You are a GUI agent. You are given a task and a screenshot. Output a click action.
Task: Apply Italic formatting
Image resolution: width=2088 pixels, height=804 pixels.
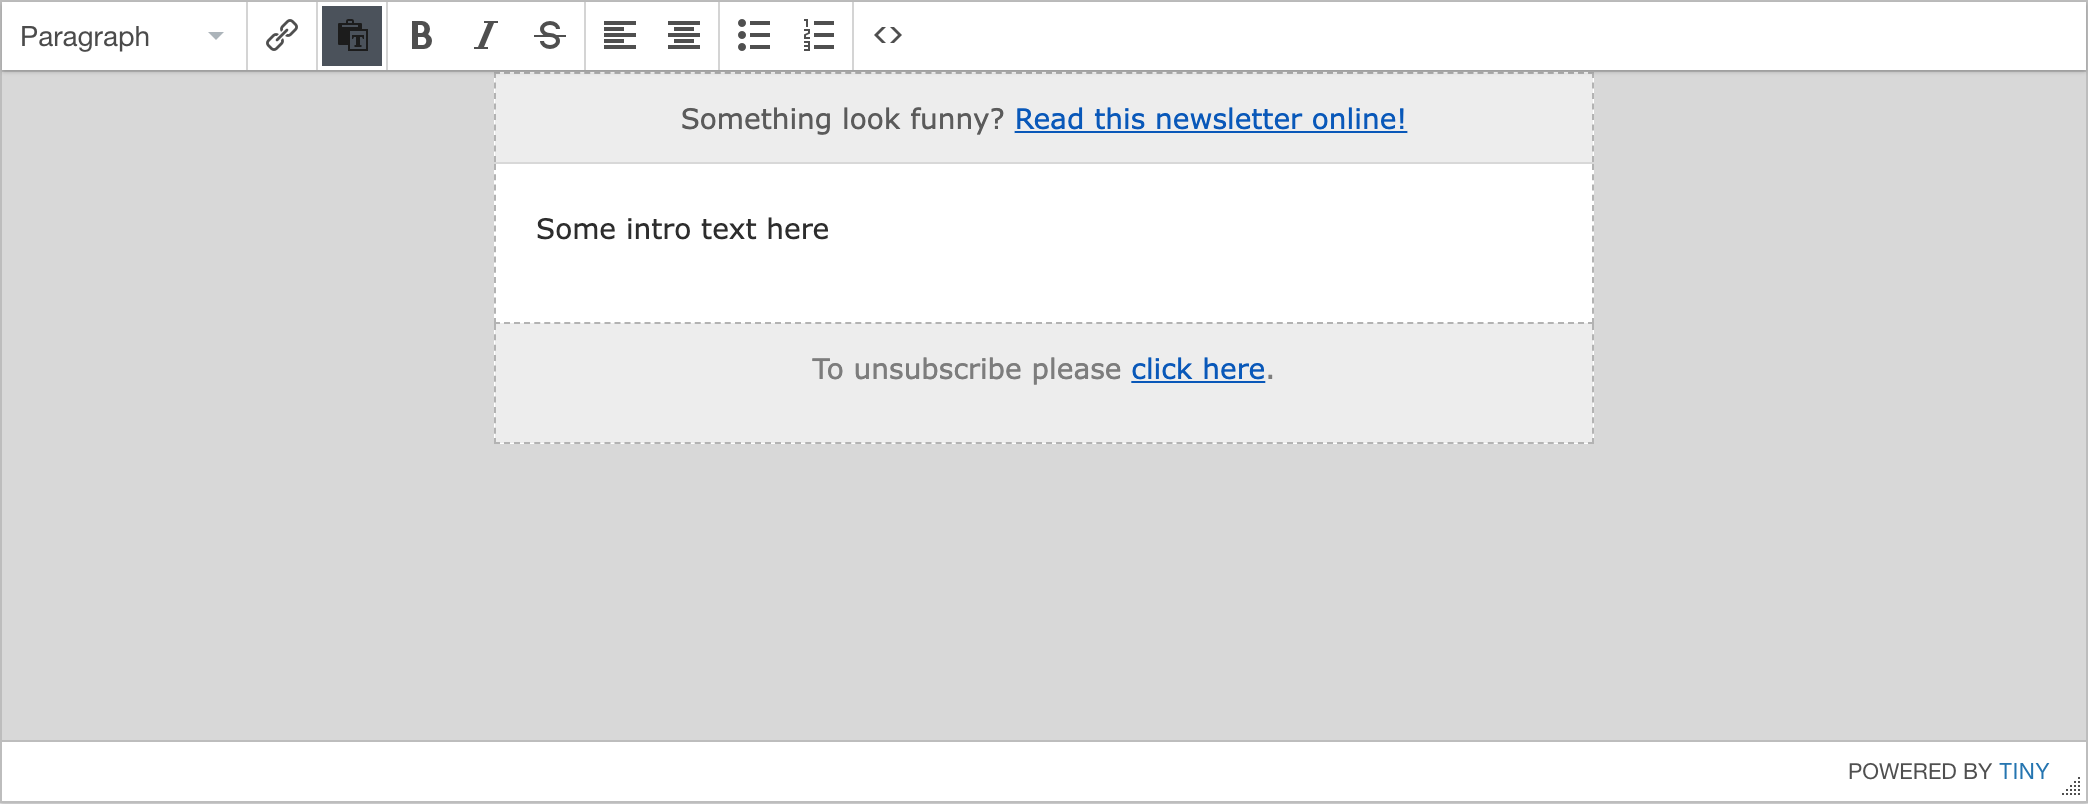(x=486, y=36)
